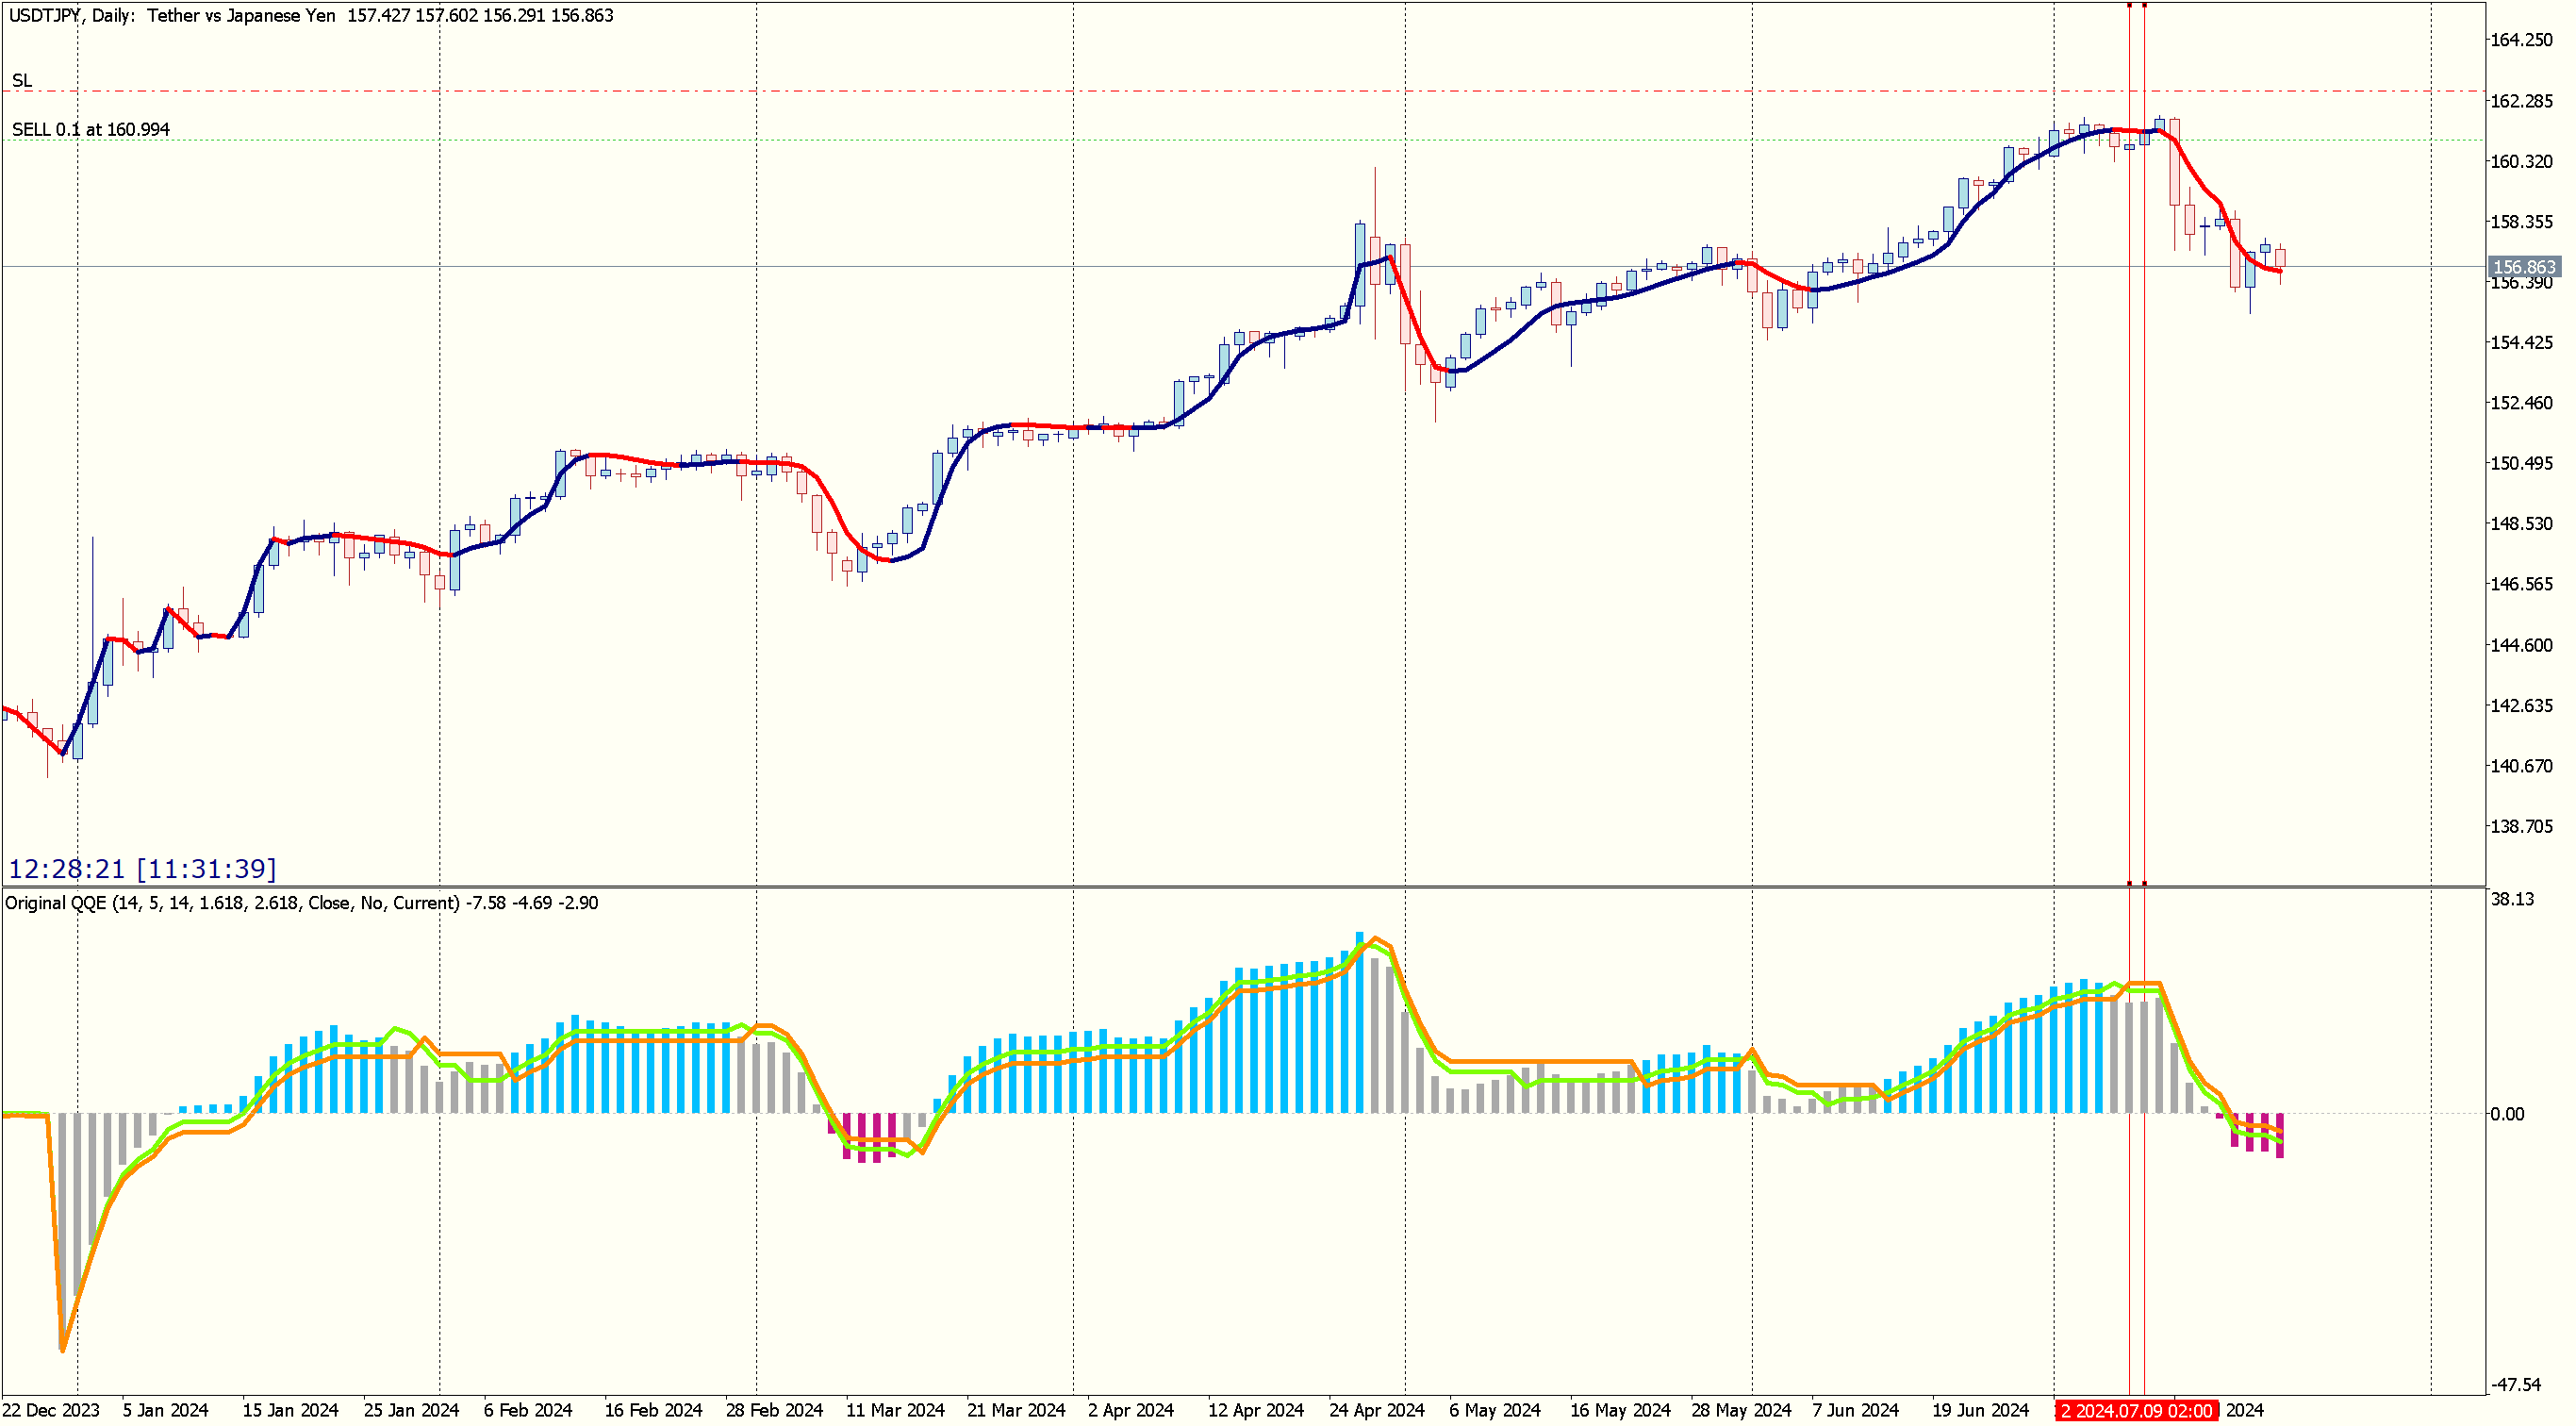Click the SL stop-loss line label

(22, 81)
